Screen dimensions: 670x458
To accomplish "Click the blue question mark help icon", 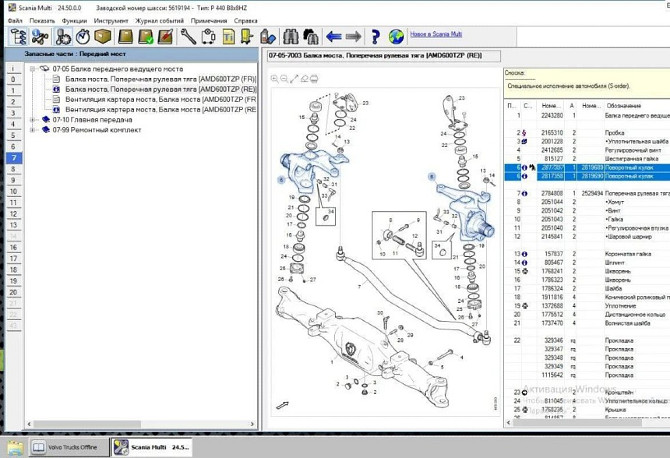I will [x=375, y=37].
